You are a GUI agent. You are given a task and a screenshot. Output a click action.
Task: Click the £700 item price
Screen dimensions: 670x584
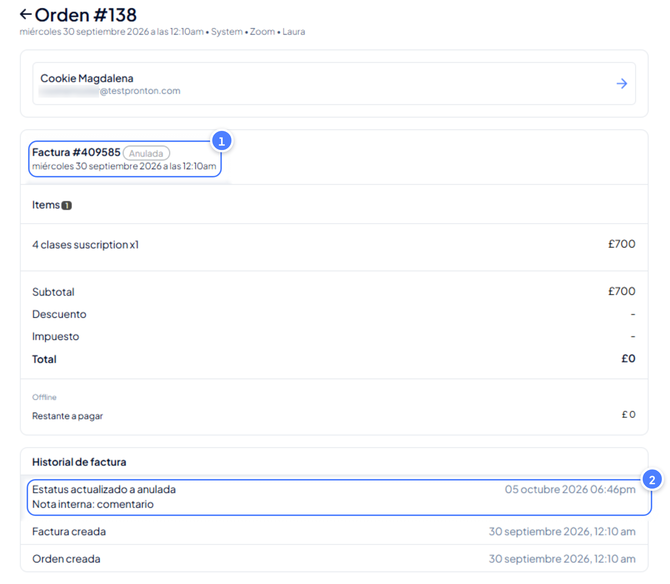[x=622, y=244]
